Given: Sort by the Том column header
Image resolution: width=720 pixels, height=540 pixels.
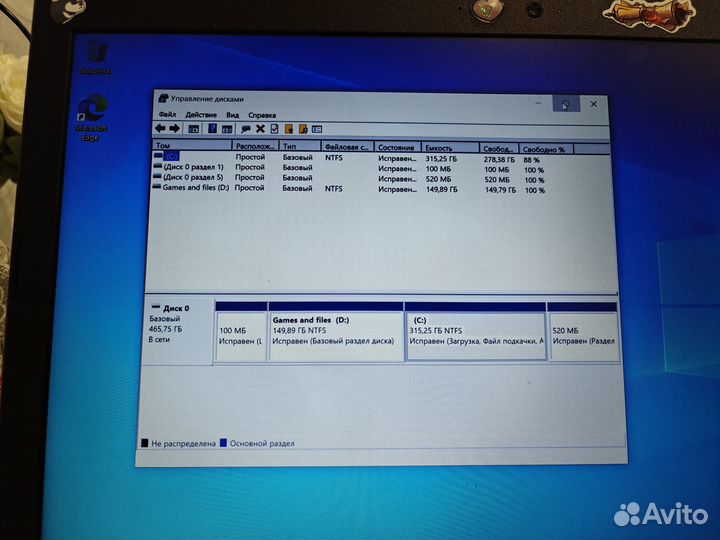Looking at the screenshot, I should [192, 145].
